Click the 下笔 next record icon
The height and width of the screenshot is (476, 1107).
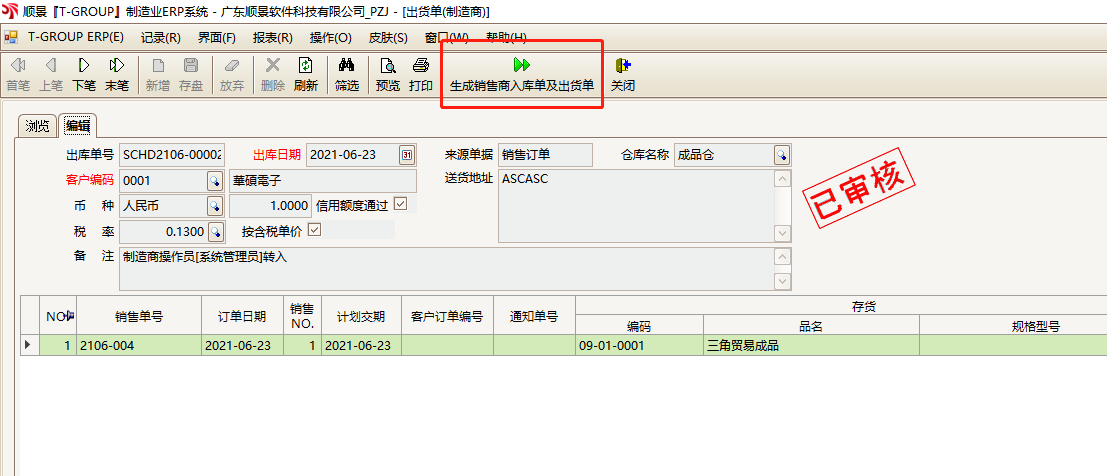(84, 74)
